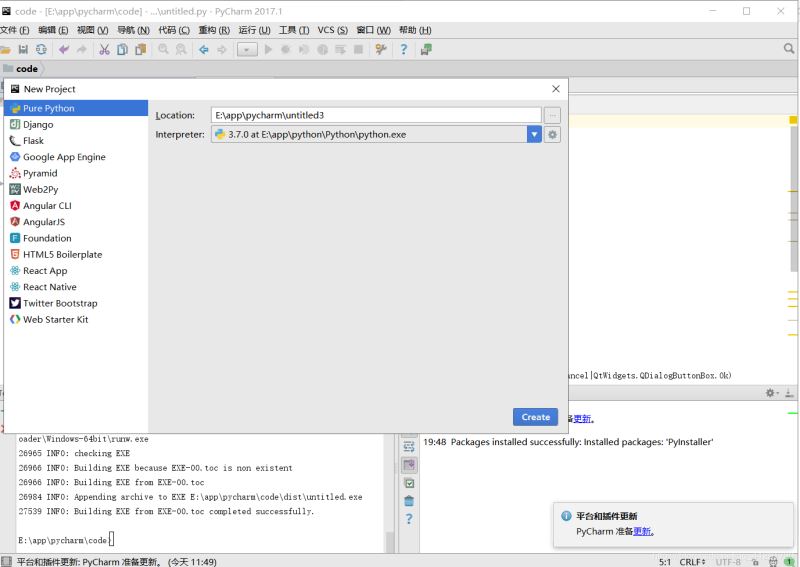800x567 pixels.
Task: Select HTML5 Boilerplate project type
Action: pos(76,255)
